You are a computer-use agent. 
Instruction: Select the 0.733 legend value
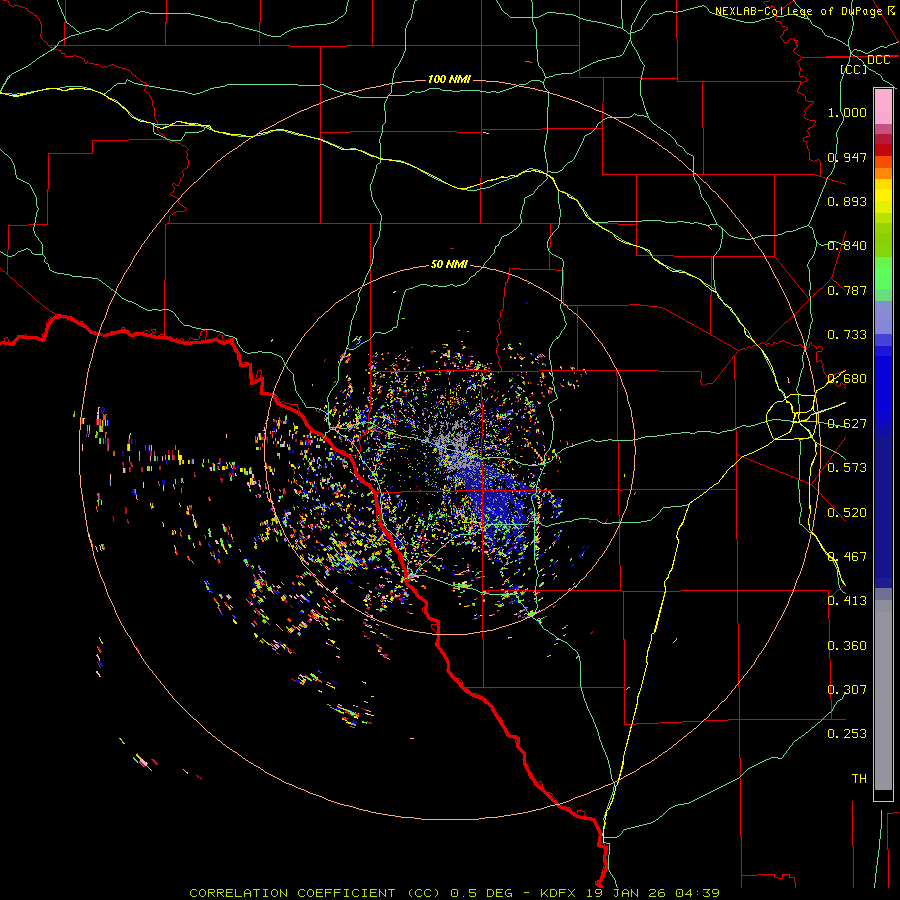click(847, 335)
